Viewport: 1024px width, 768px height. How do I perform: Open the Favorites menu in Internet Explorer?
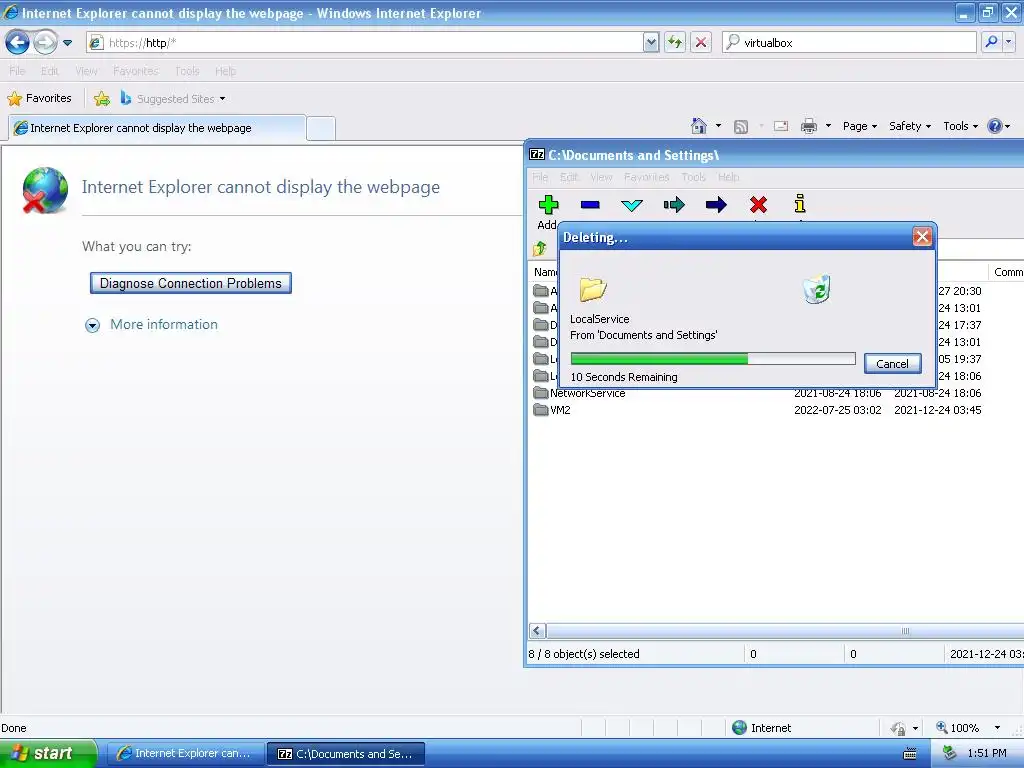[136, 71]
